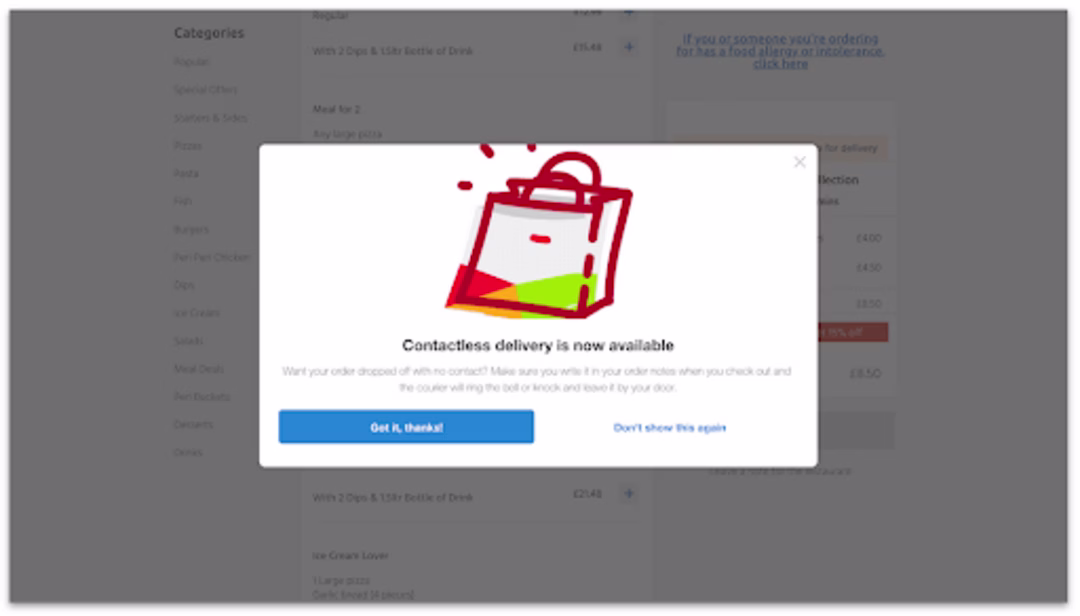This screenshot has height=616, width=1080.
Task: Choose the Pizzas category
Action: click(x=187, y=146)
